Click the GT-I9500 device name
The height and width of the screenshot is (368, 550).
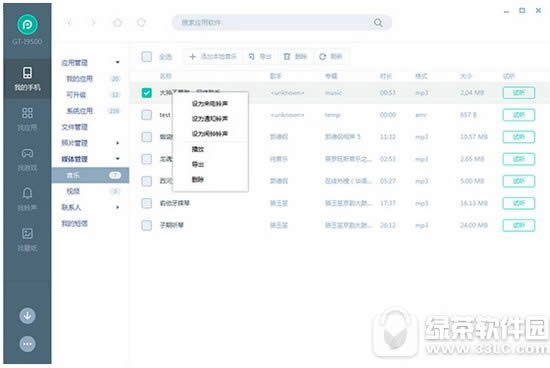coord(27,42)
